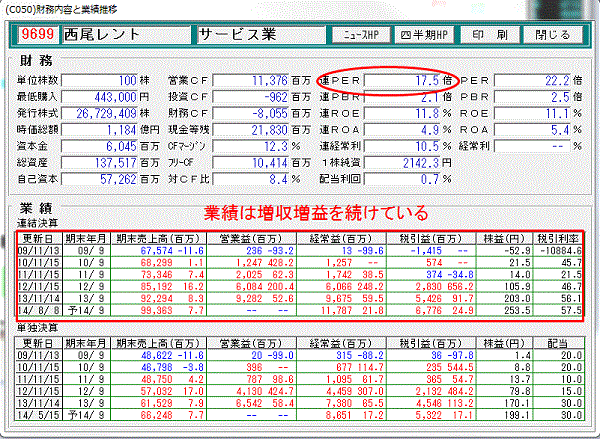This screenshot has width=600, height=439.
Task: Click consolidated ordinary profit cell 9,675
Action: tap(339, 299)
